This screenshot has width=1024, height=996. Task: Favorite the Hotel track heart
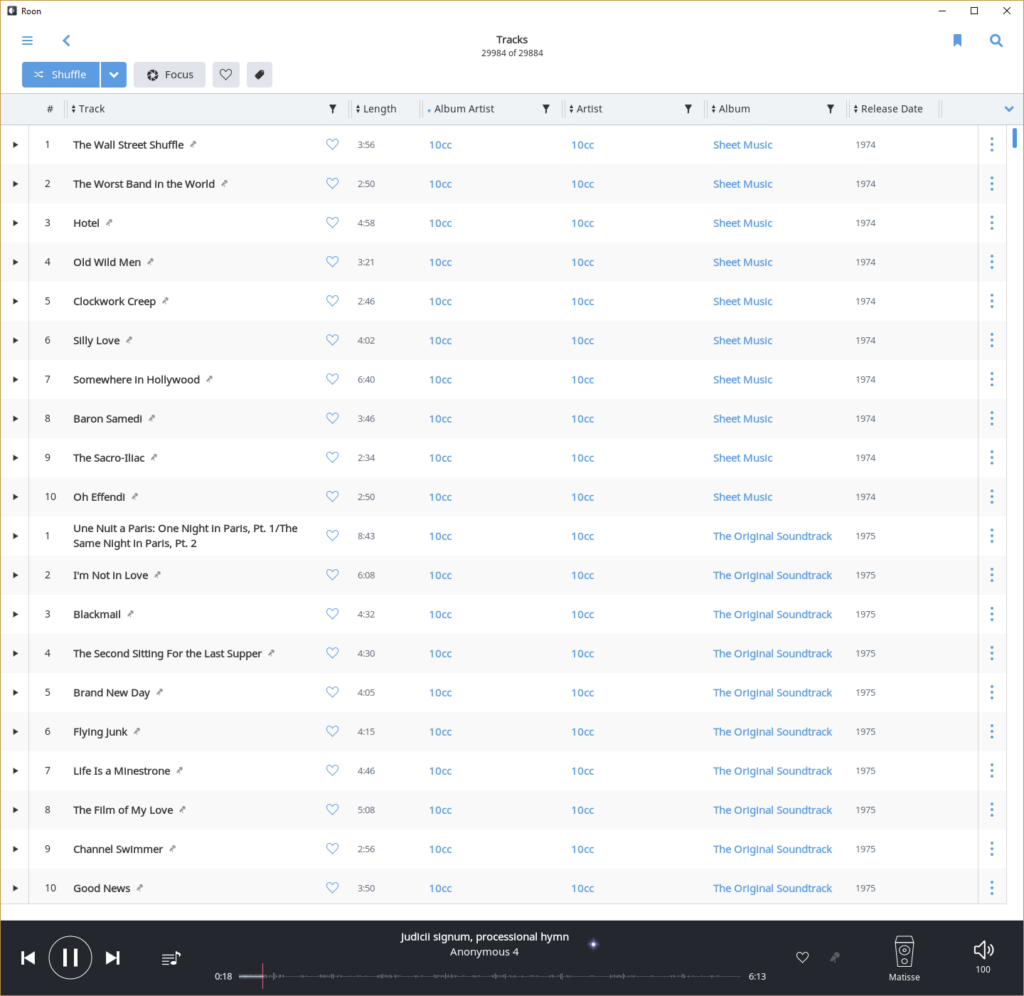[x=332, y=223]
